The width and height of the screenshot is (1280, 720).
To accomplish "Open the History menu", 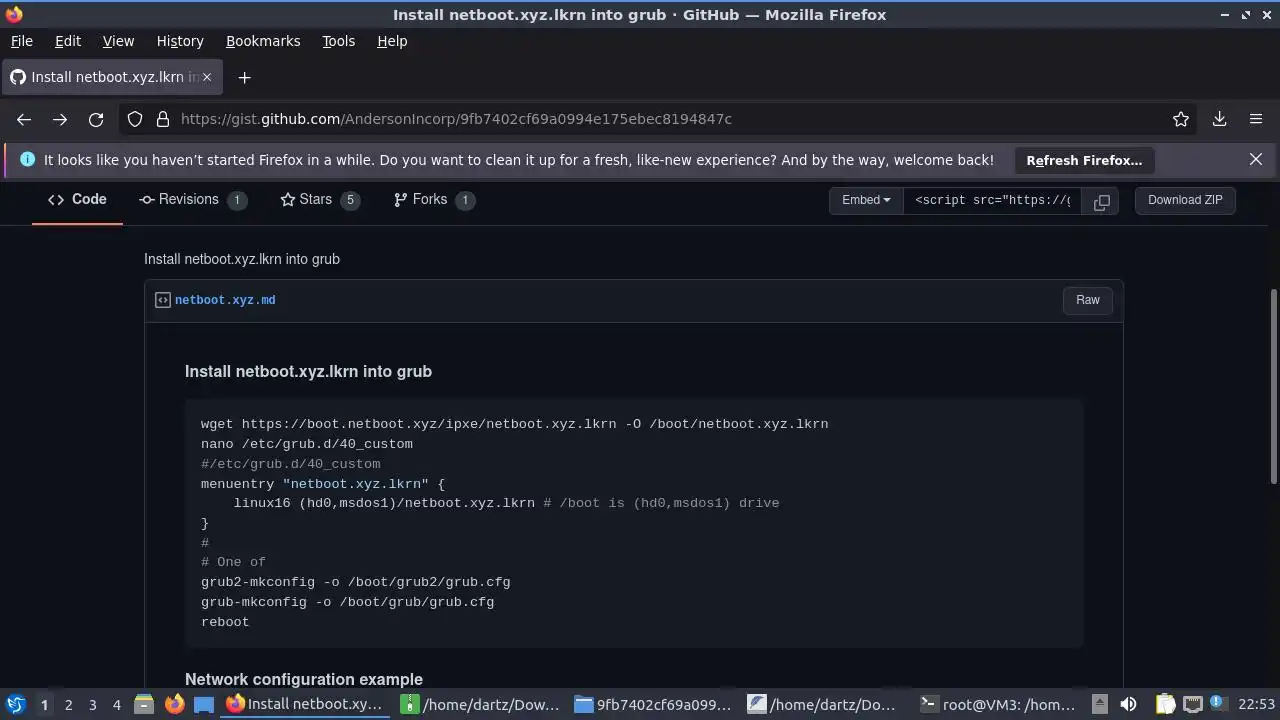I will tap(180, 41).
